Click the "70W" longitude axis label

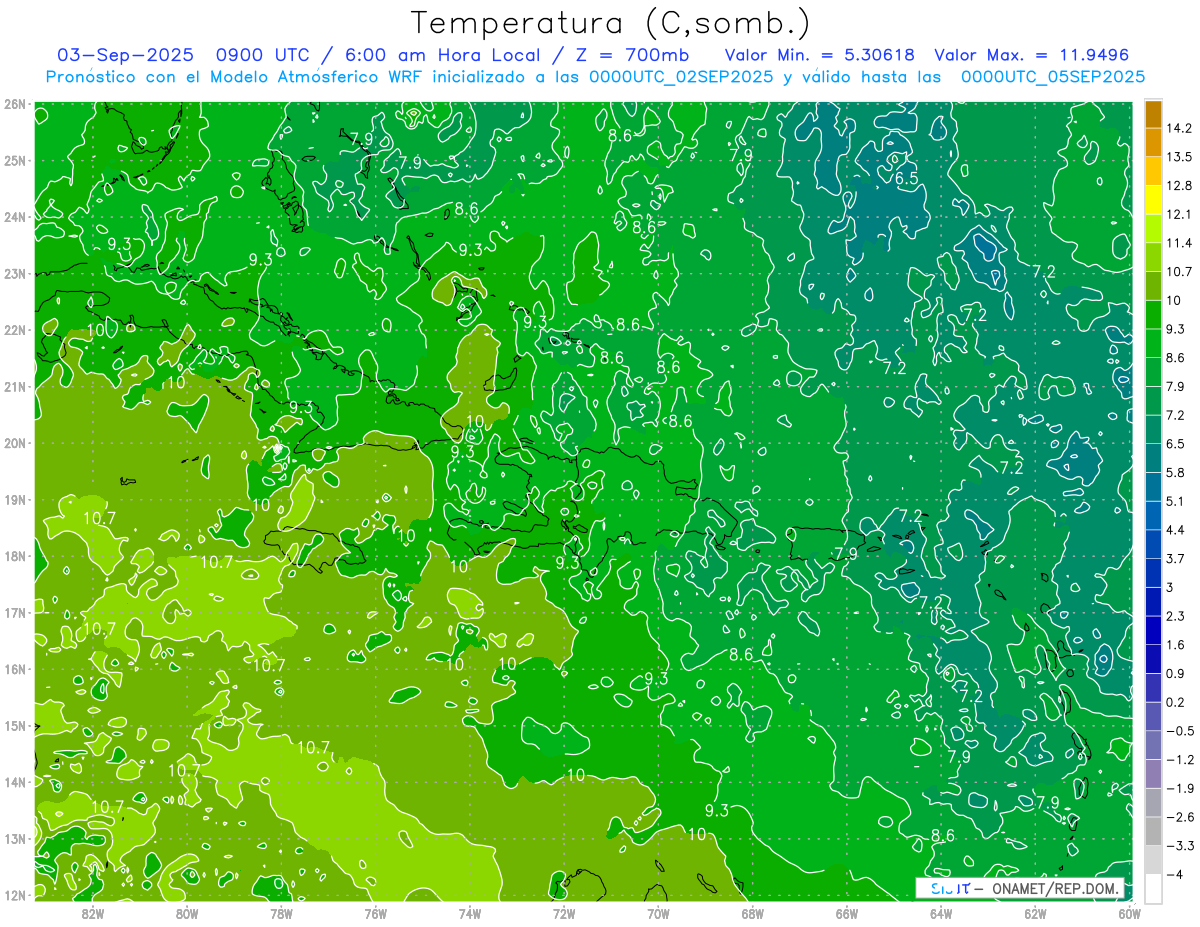(658, 912)
